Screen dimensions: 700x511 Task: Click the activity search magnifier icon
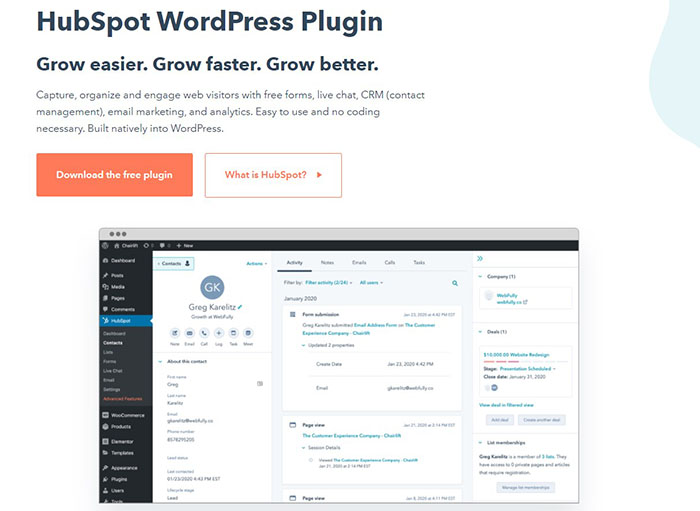(455, 283)
